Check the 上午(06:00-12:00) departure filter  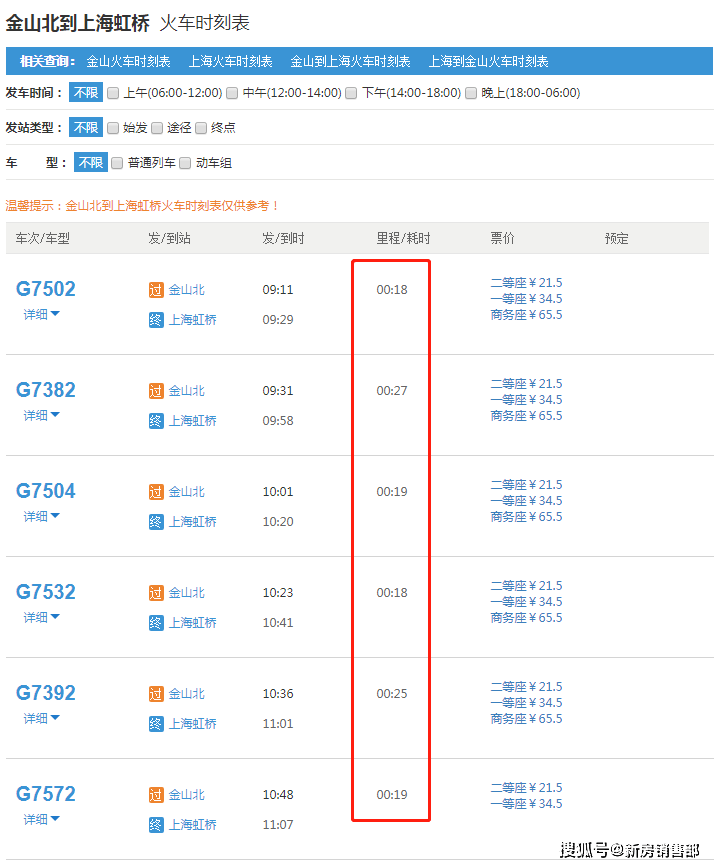point(113,93)
